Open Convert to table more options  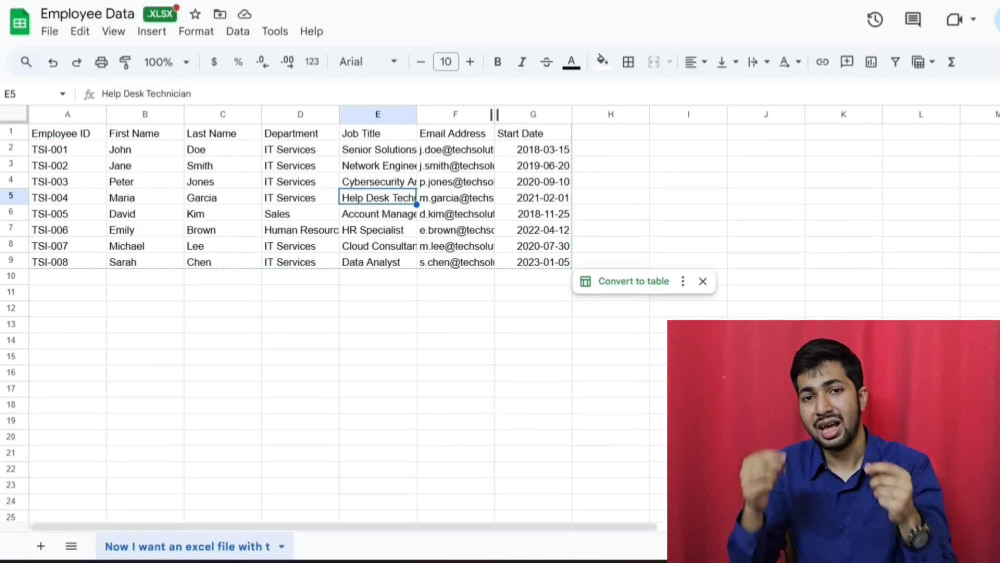pos(682,281)
